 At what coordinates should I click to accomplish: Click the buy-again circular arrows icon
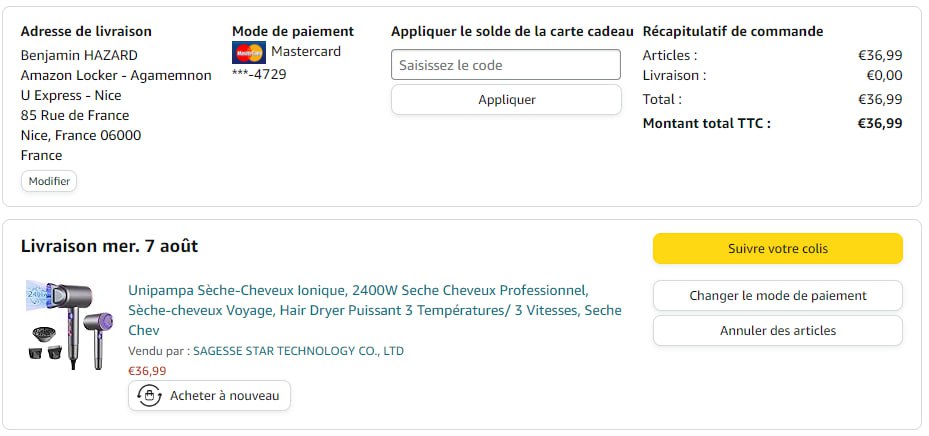point(150,396)
